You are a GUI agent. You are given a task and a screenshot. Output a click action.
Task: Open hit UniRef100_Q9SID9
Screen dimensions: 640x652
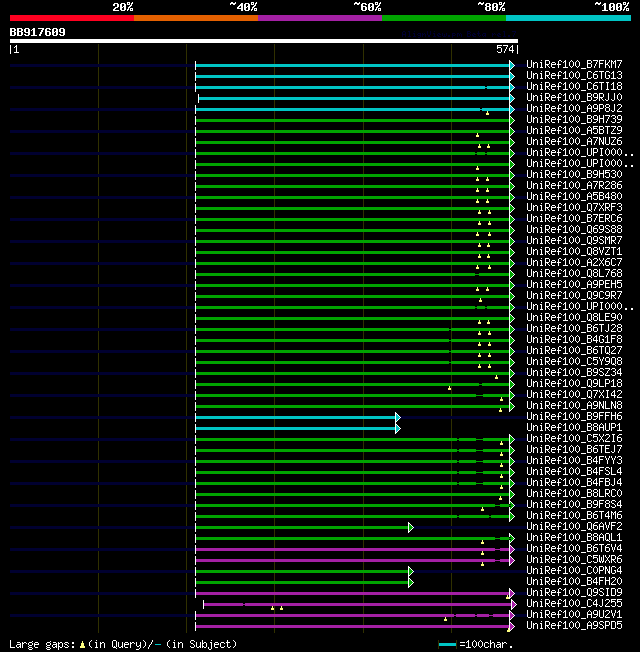(x=574, y=593)
